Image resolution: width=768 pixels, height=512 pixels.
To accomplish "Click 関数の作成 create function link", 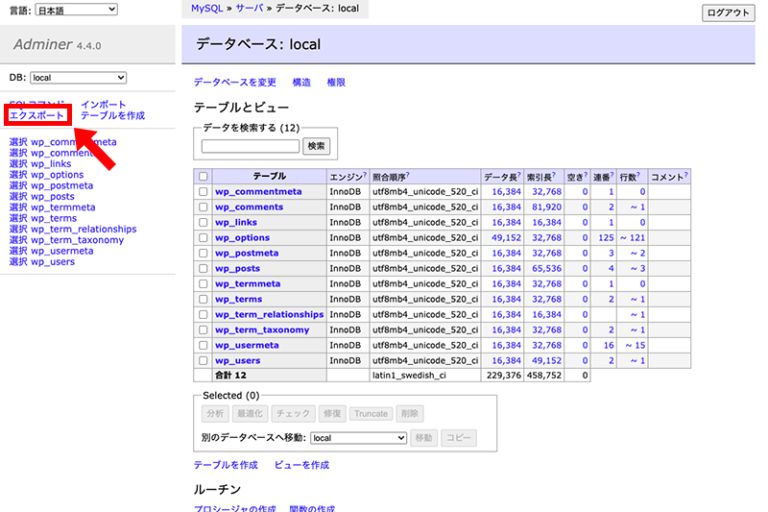I will (312, 508).
